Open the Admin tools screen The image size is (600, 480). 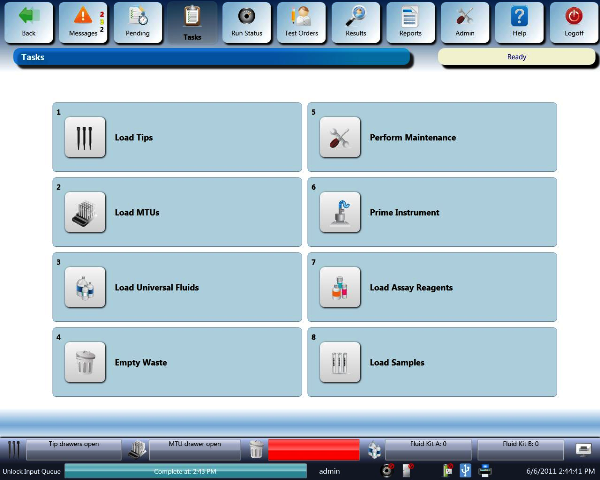(465, 22)
